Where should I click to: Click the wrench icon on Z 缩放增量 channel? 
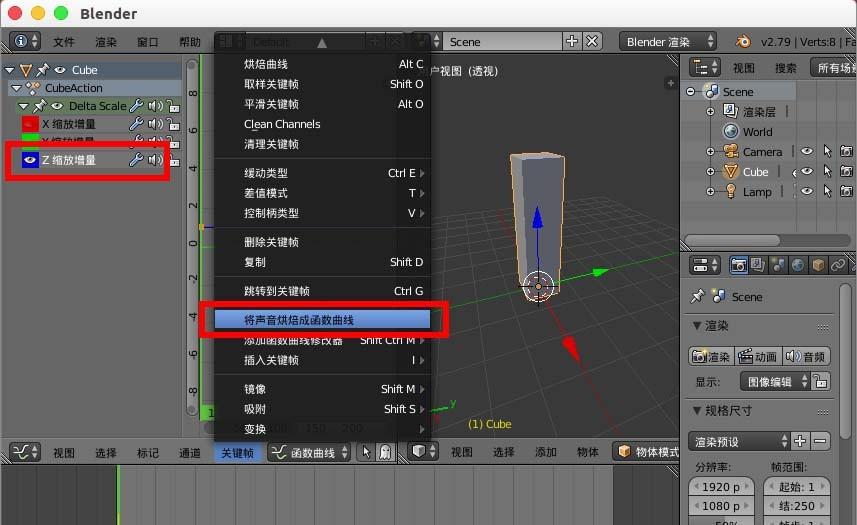coord(136,160)
